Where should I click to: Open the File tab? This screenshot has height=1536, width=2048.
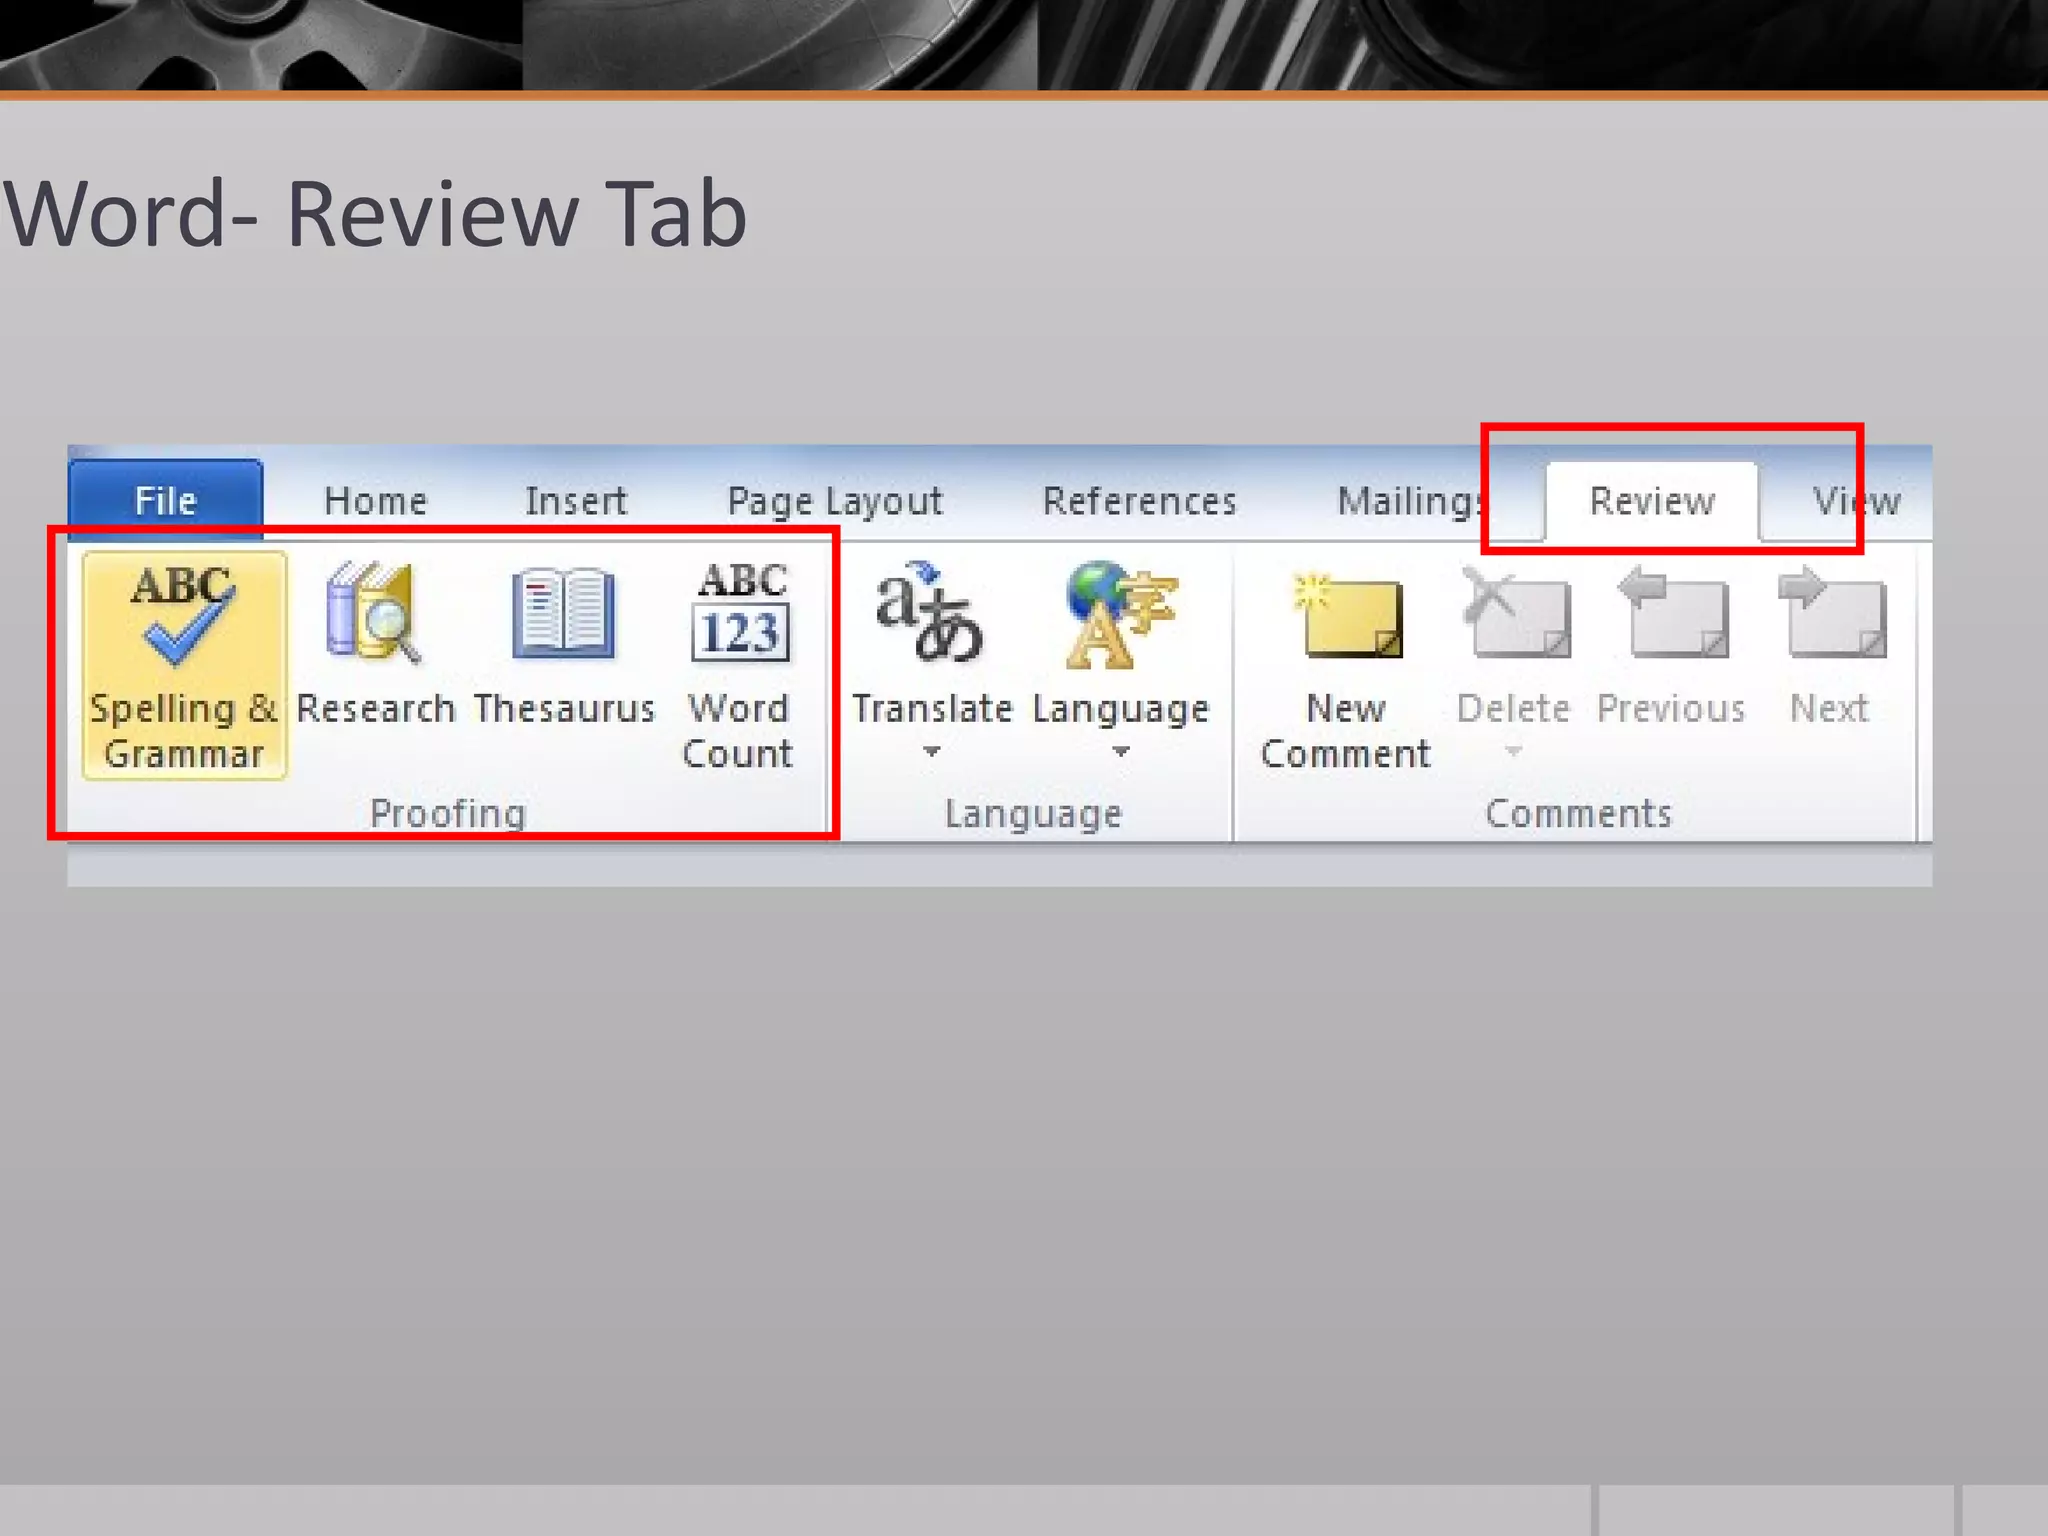(166, 500)
